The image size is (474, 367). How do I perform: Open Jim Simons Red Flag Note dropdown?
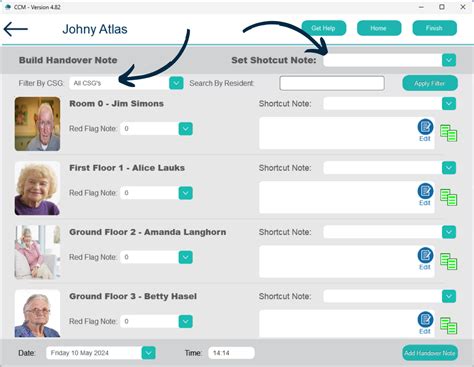point(186,129)
